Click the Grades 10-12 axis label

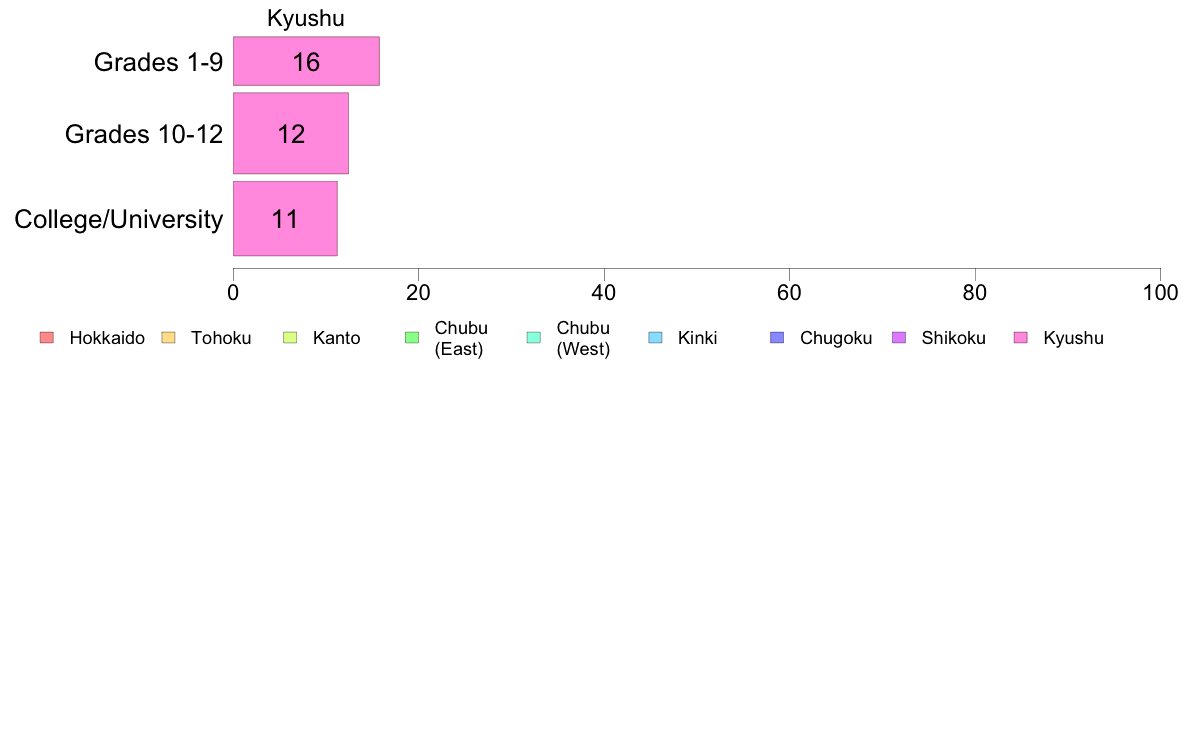144,134
